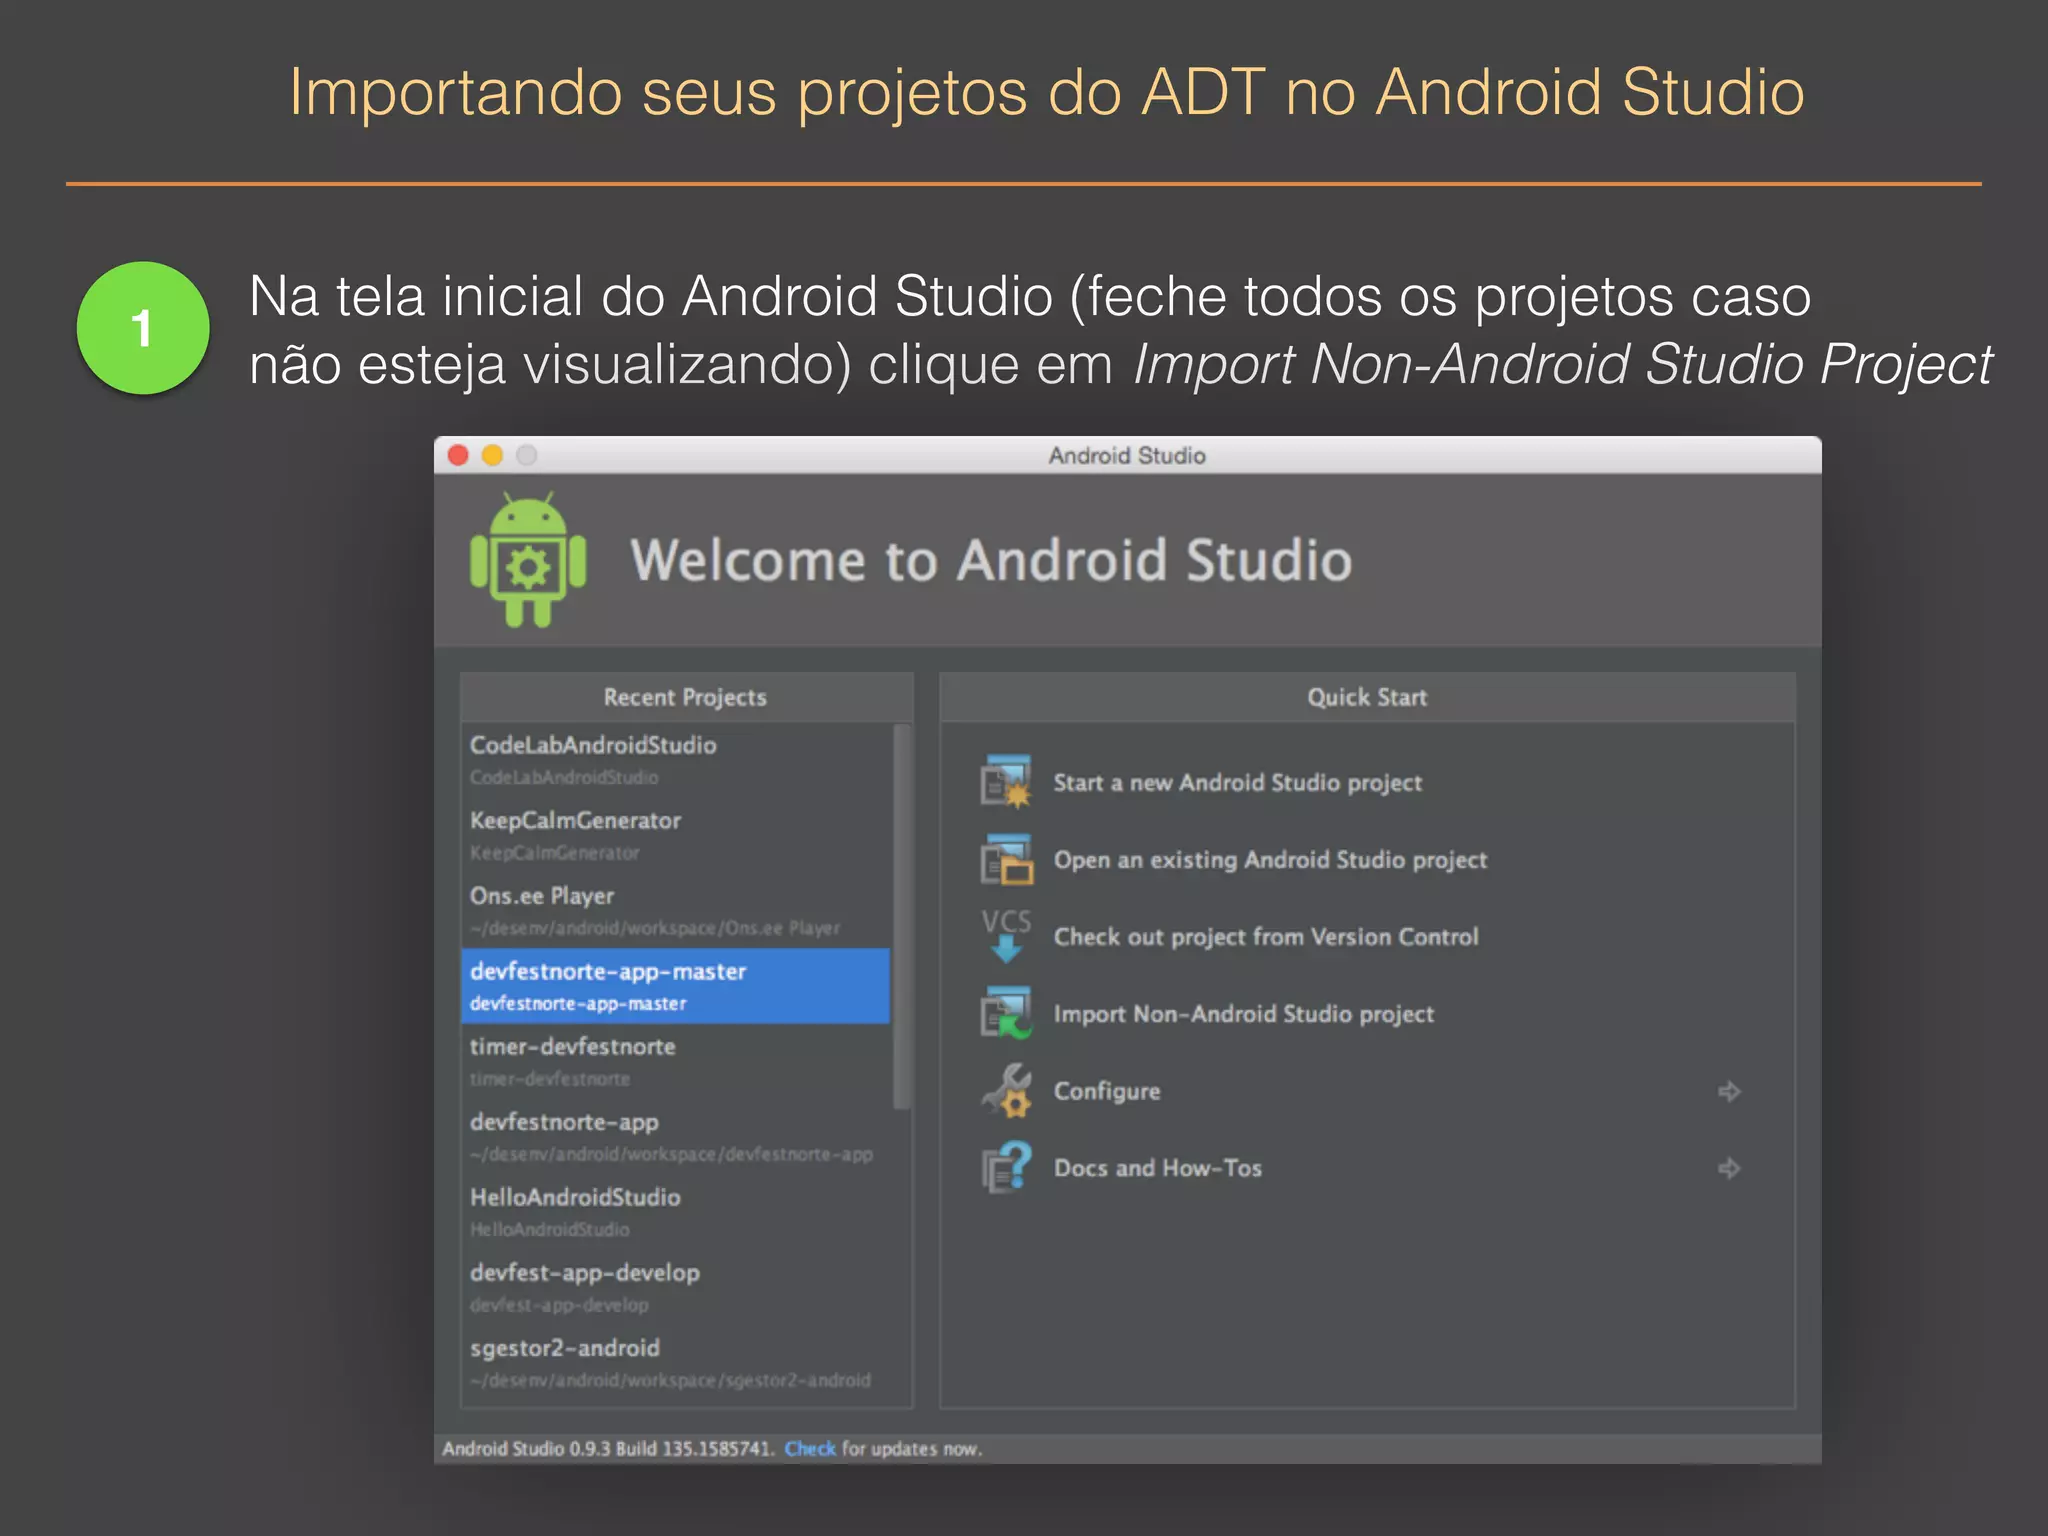The width and height of the screenshot is (2048, 1536).
Task: Minimize the Android Studio window
Action: tap(492, 455)
